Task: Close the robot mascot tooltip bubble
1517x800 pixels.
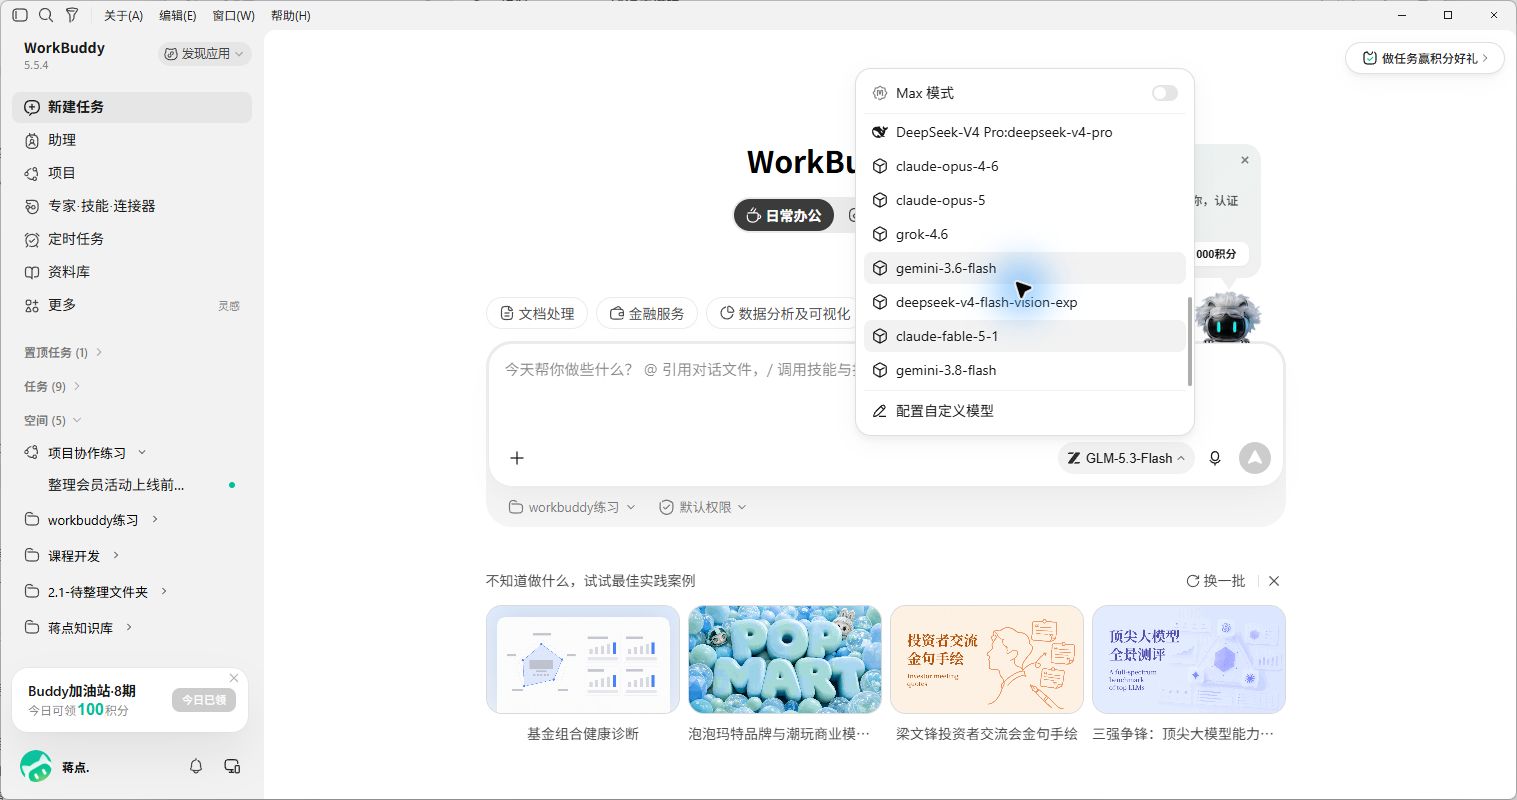Action: [1245, 160]
